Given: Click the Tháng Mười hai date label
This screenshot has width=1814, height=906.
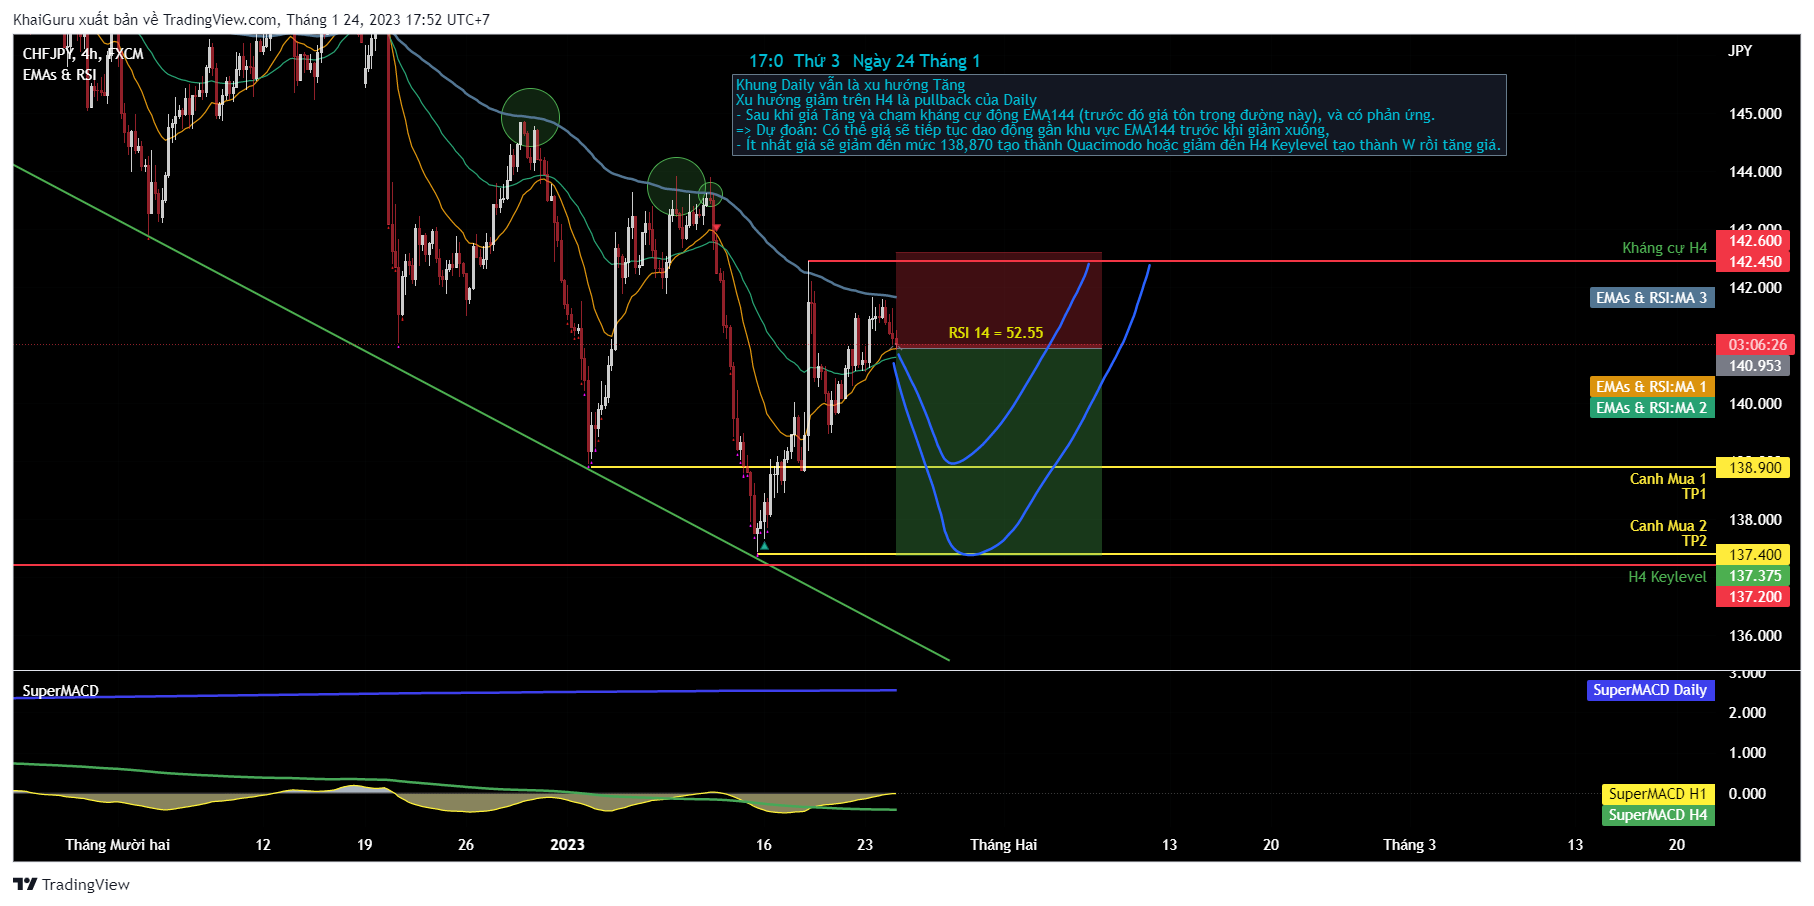Looking at the screenshot, I should click(x=118, y=845).
